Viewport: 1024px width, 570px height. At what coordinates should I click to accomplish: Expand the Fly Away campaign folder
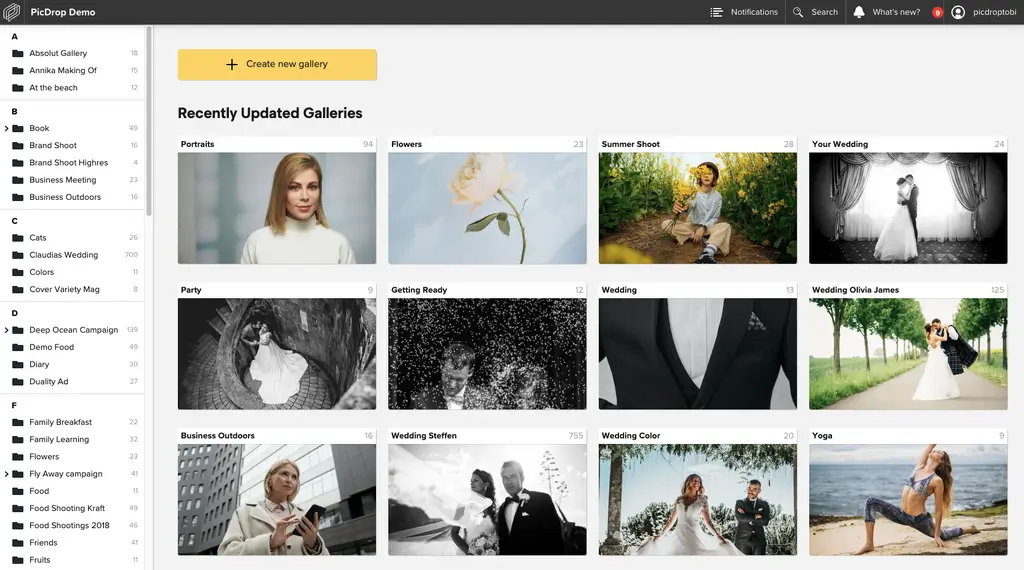coord(7,474)
